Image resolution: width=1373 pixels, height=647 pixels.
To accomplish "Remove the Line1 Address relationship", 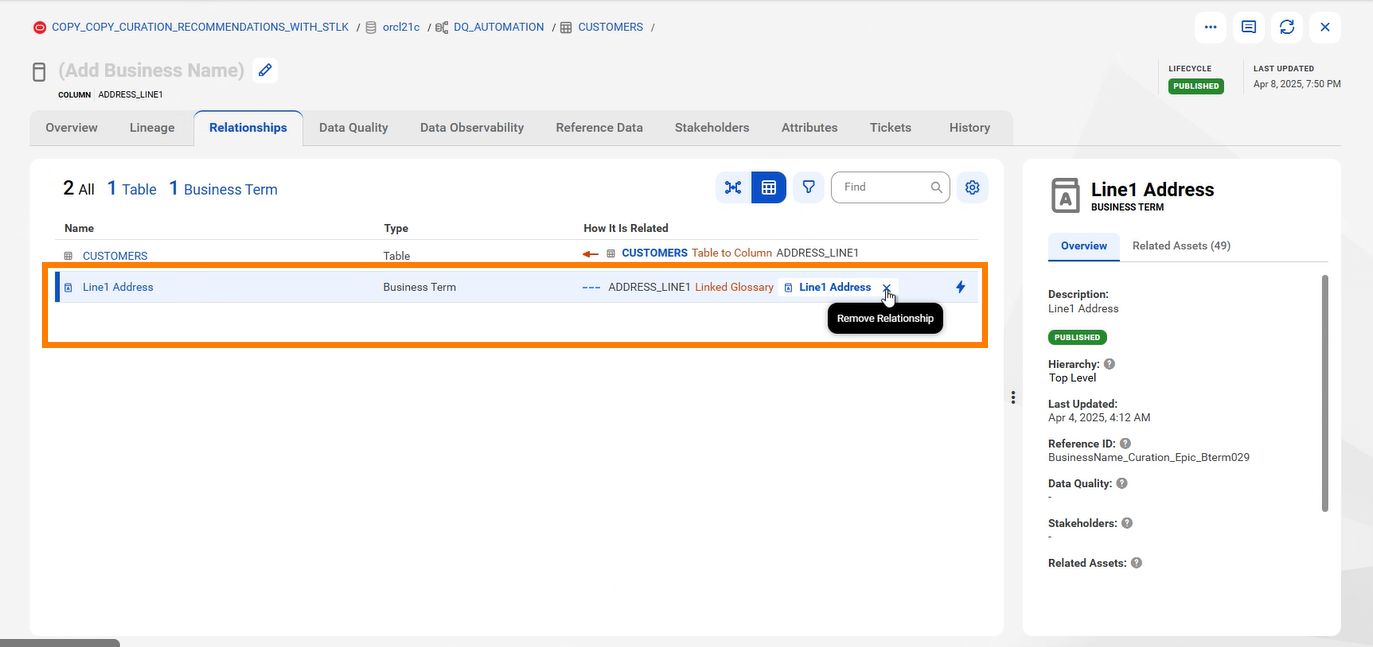I will 887,287.
